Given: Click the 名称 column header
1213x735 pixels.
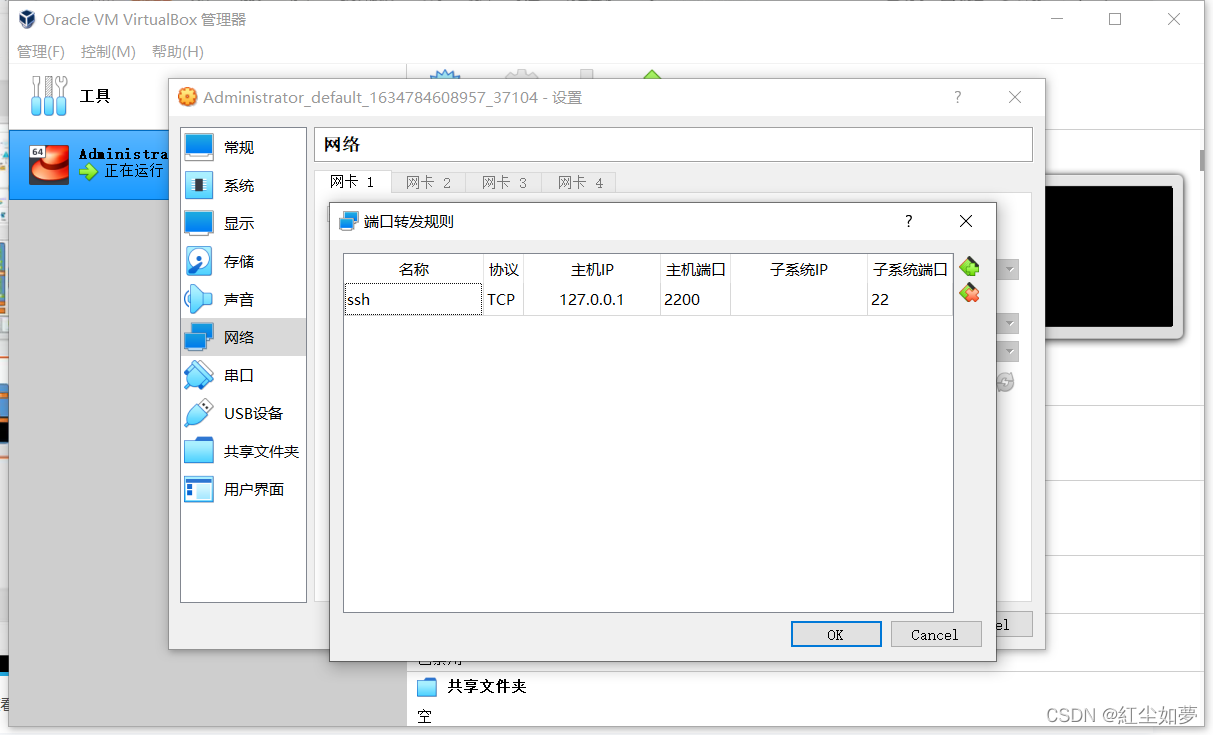Looking at the screenshot, I should 413,269.
